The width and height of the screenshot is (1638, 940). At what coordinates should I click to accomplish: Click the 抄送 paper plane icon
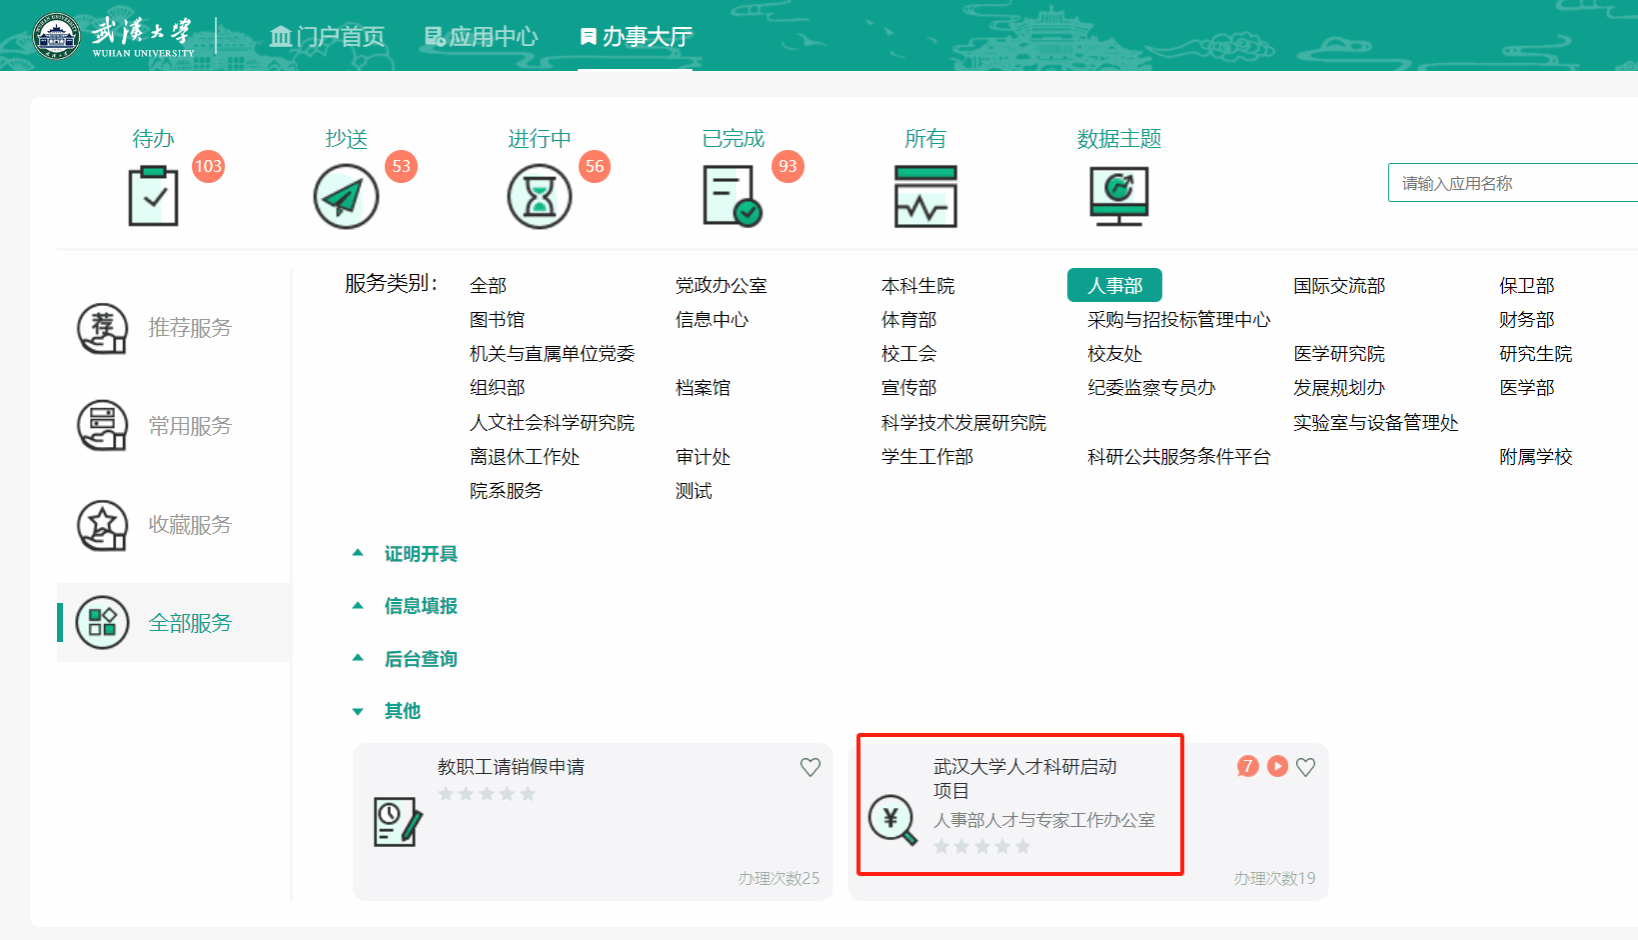(x=346, y=196)
